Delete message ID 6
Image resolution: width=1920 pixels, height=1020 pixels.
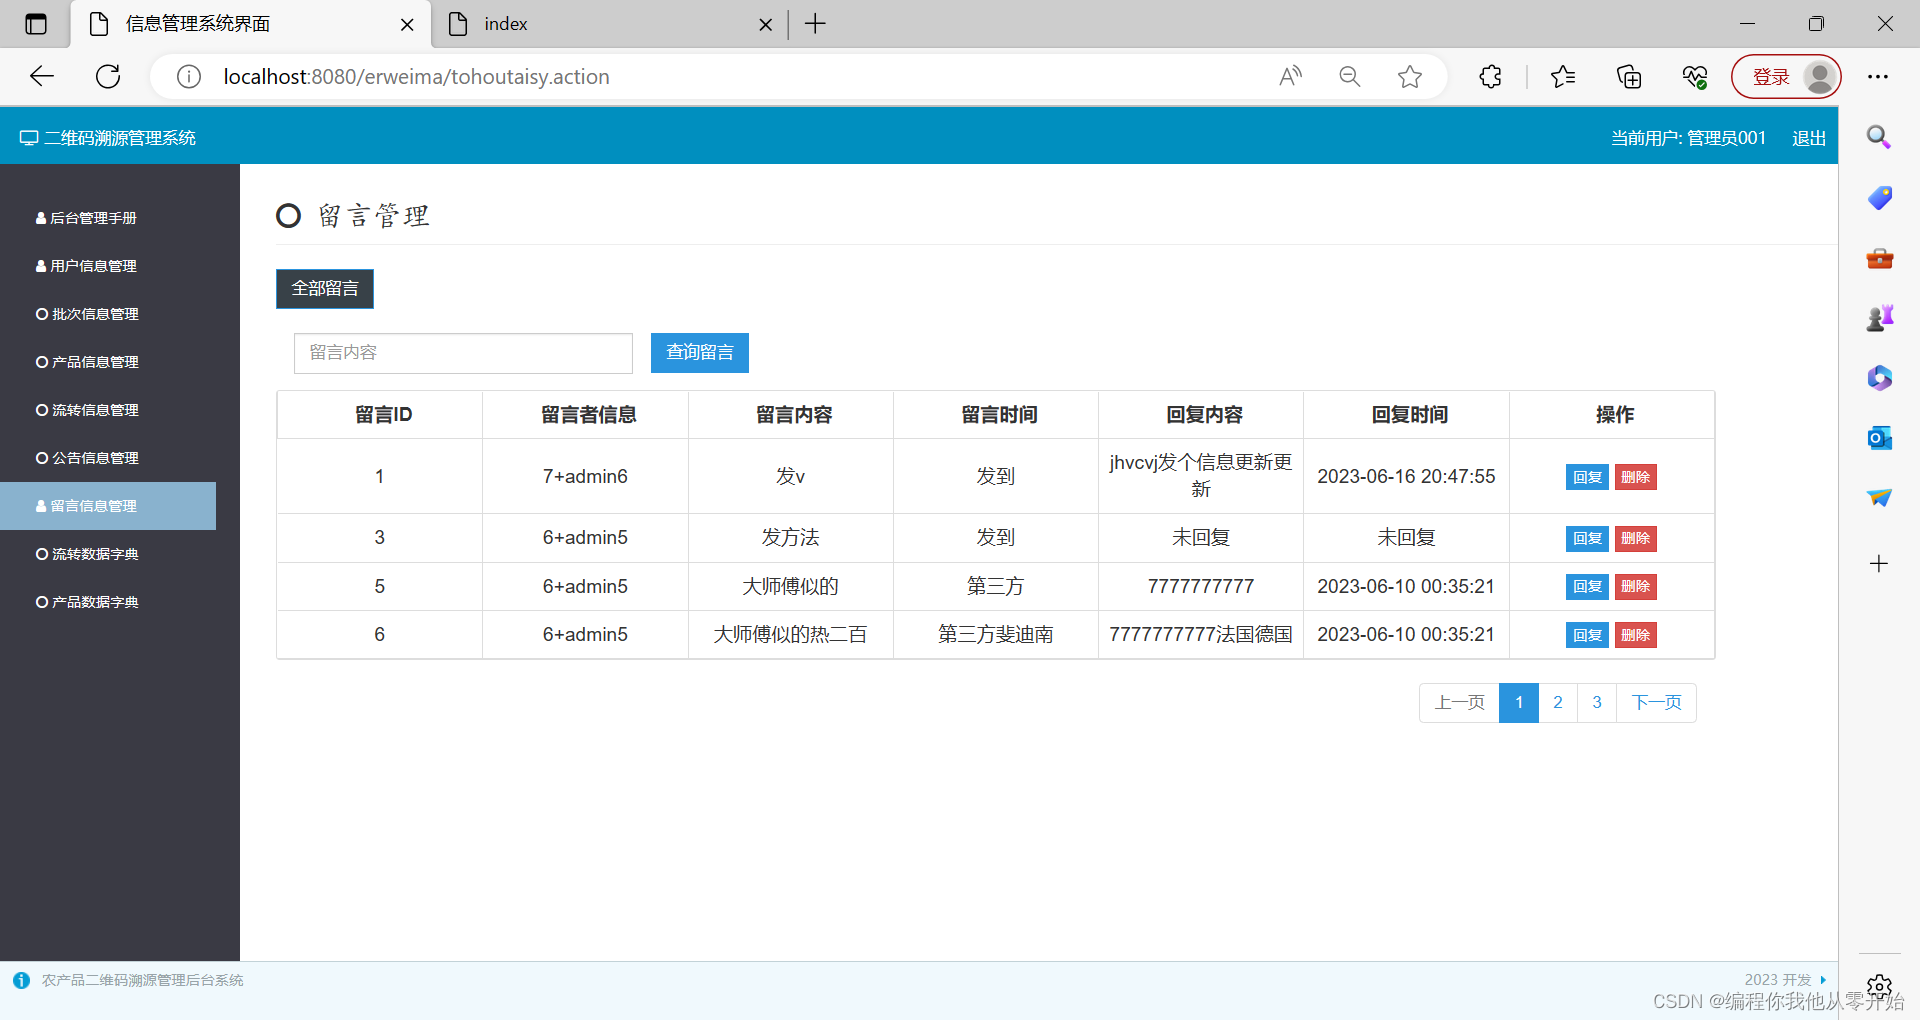[1635, 635]
